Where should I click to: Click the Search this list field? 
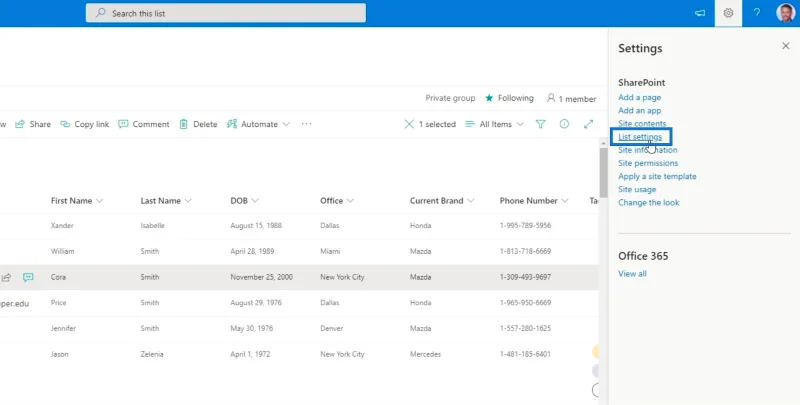(226, 13)
